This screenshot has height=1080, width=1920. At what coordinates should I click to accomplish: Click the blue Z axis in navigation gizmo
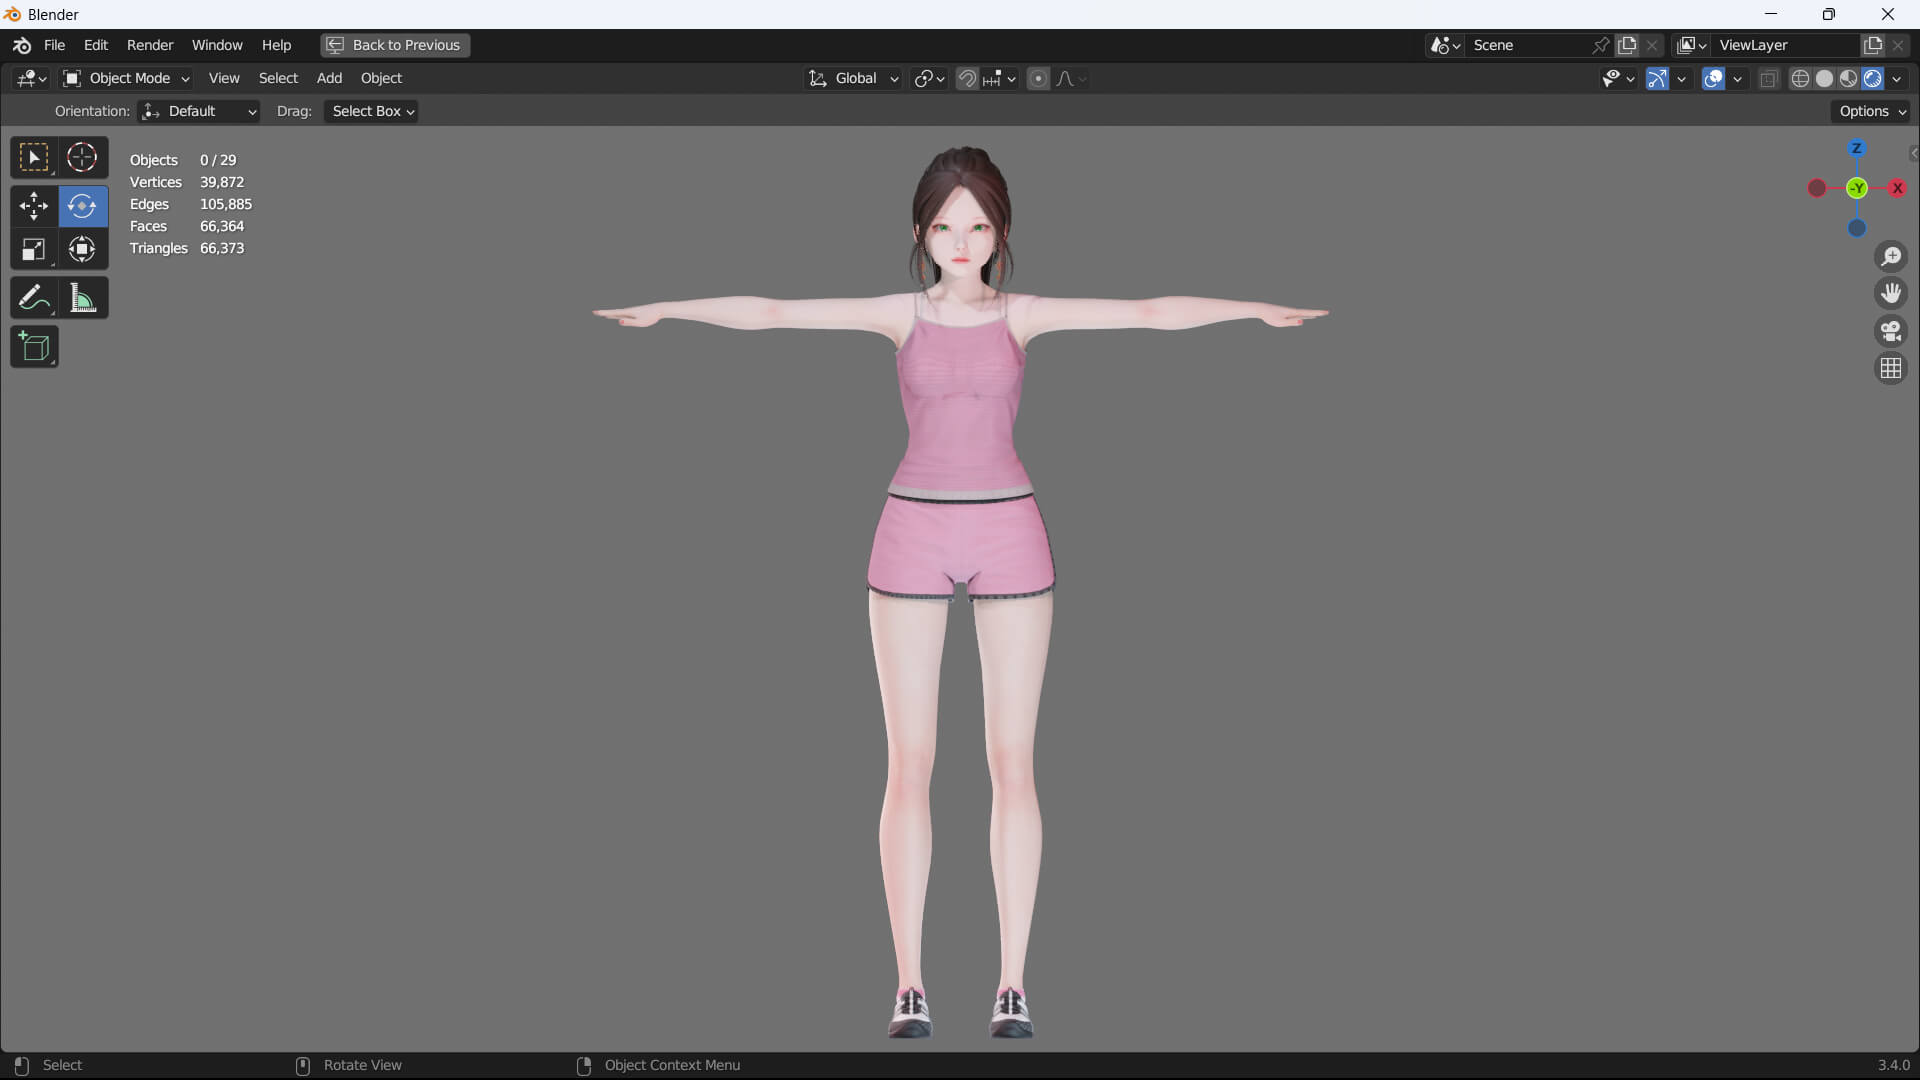click(1856, 149)
